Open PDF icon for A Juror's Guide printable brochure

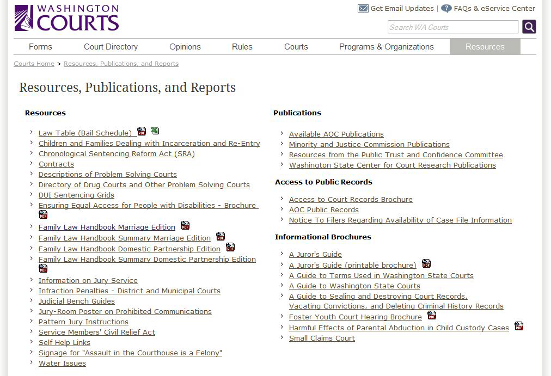tap(426, 263)
